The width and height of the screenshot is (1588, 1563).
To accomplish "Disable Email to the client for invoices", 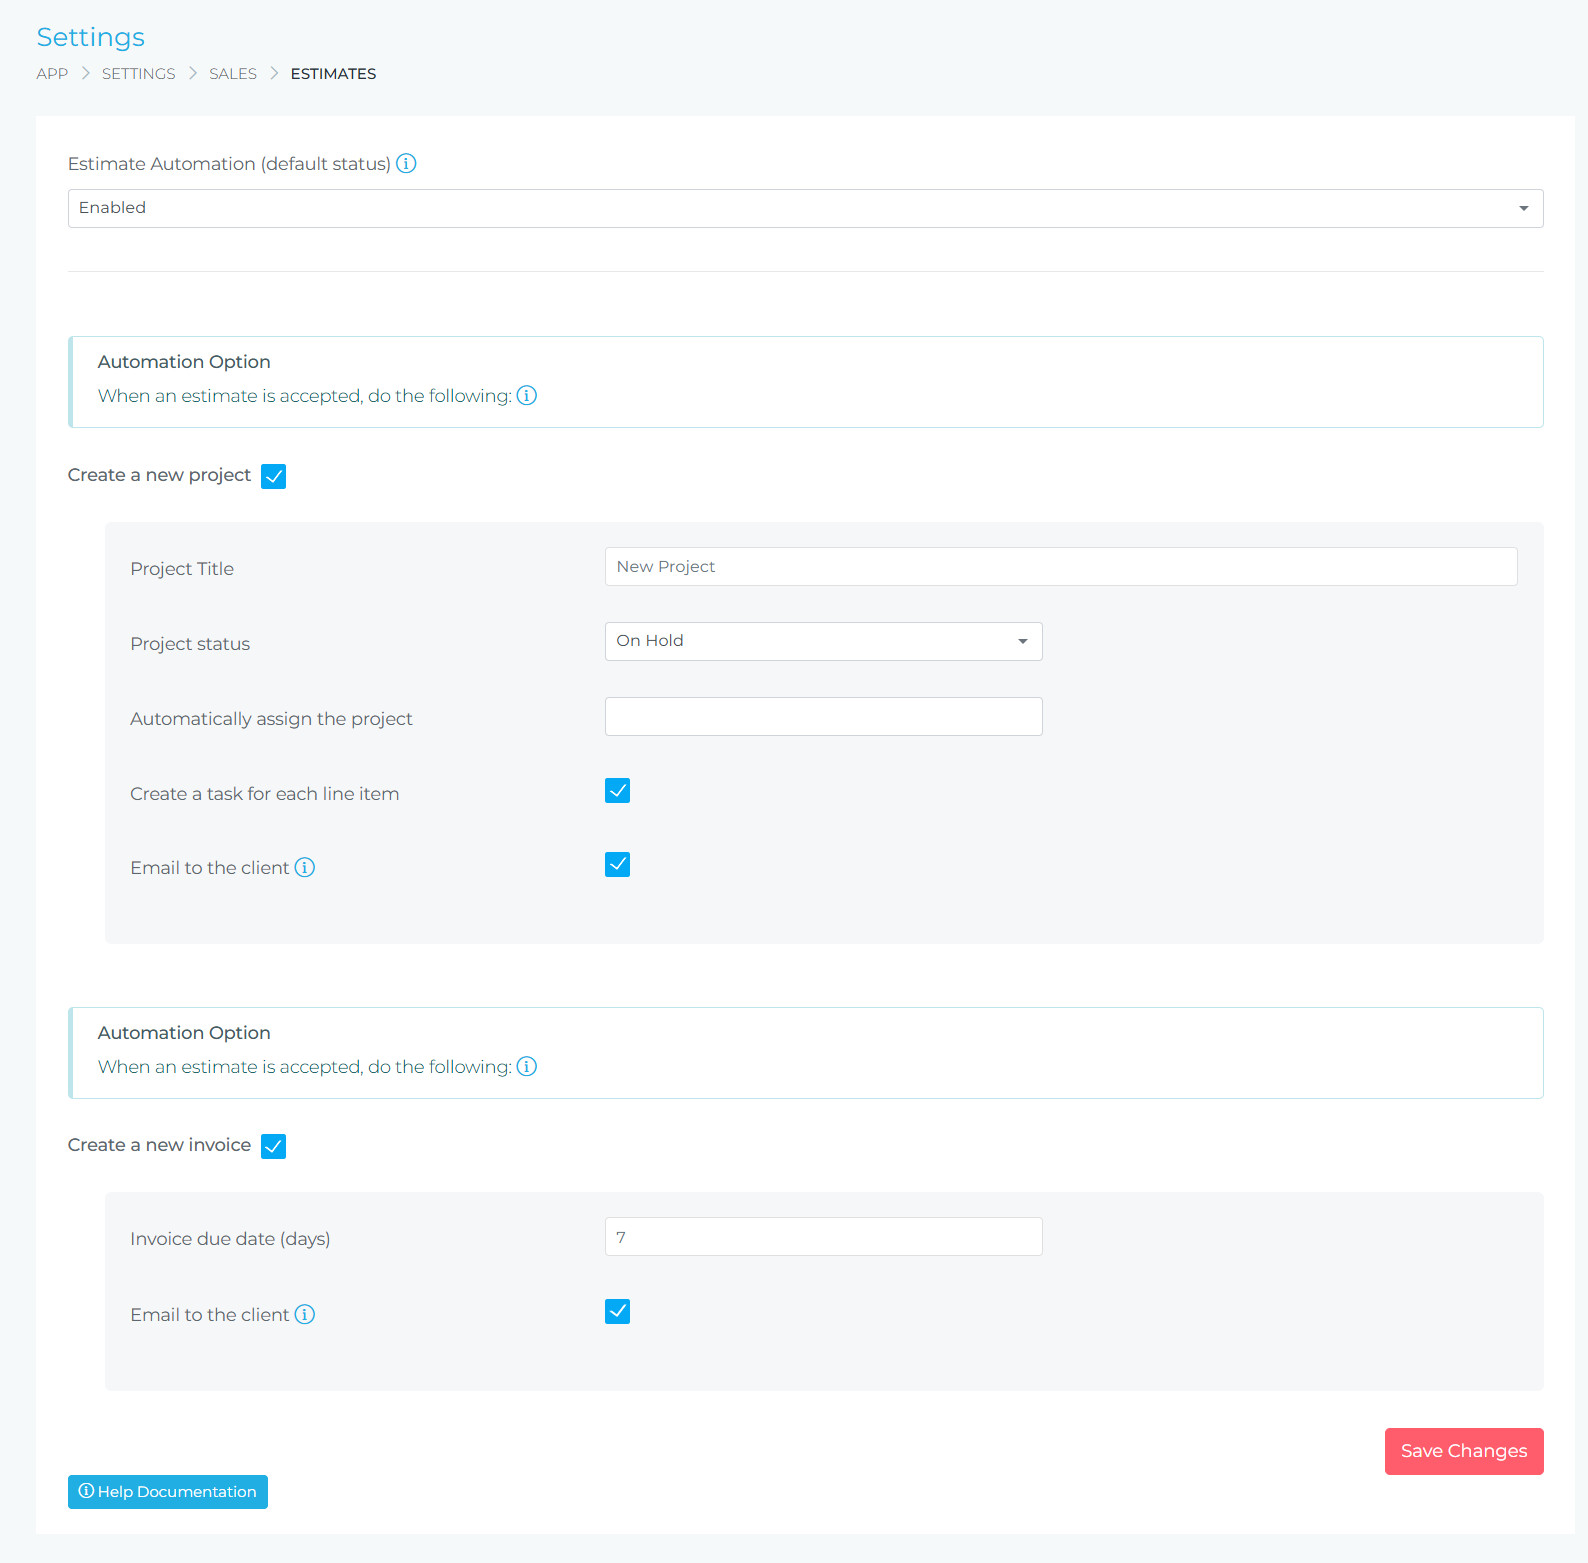I will coord(617,1312).
